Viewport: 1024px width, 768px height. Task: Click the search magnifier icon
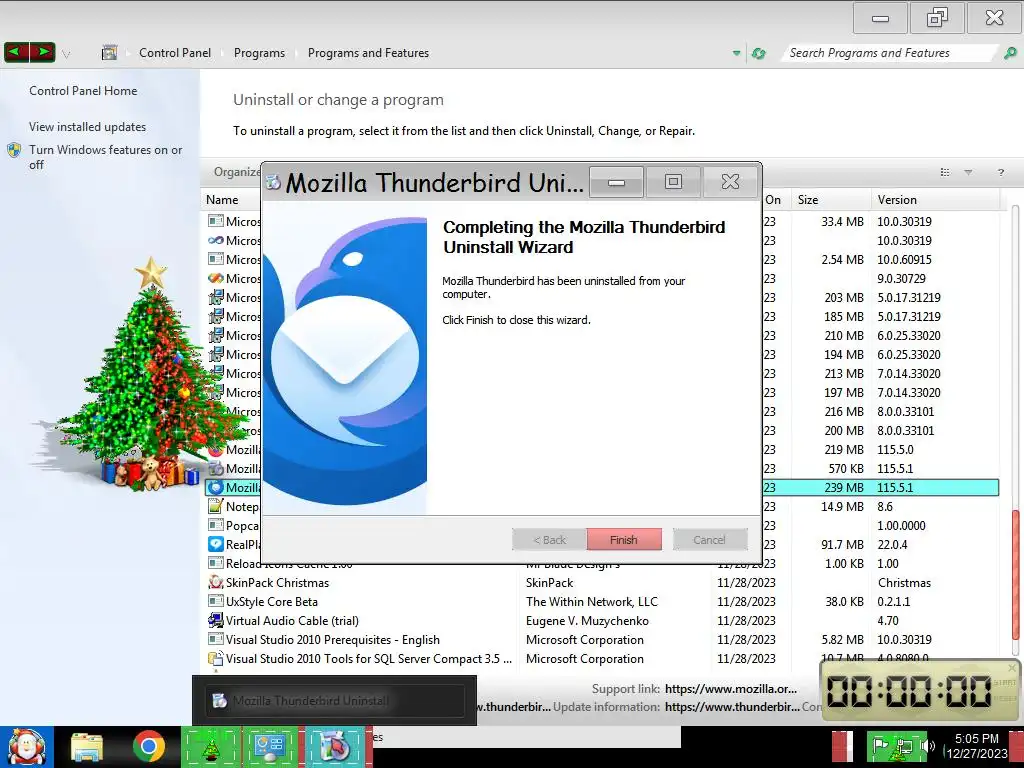click(1010, 54)
